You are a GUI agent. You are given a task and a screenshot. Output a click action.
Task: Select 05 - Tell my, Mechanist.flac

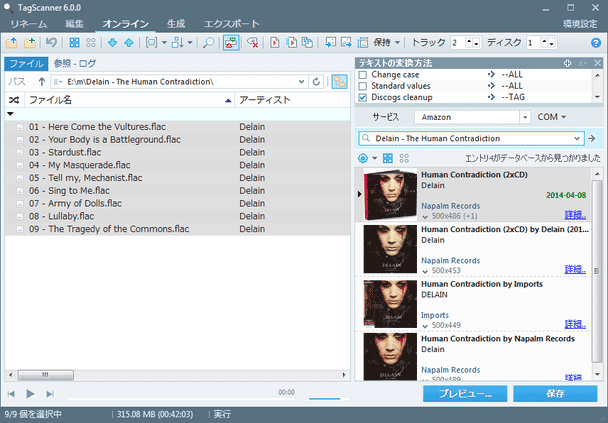[177, 178]
